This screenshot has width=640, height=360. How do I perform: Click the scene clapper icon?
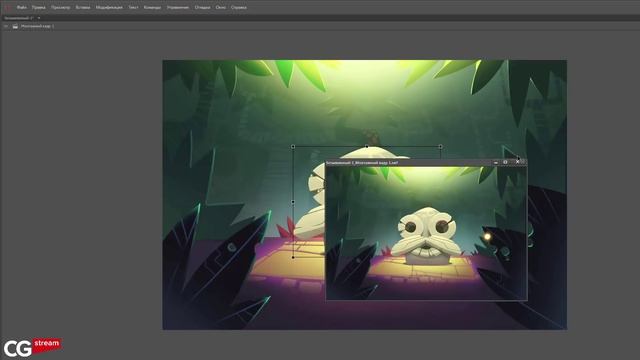click(15, 26)
